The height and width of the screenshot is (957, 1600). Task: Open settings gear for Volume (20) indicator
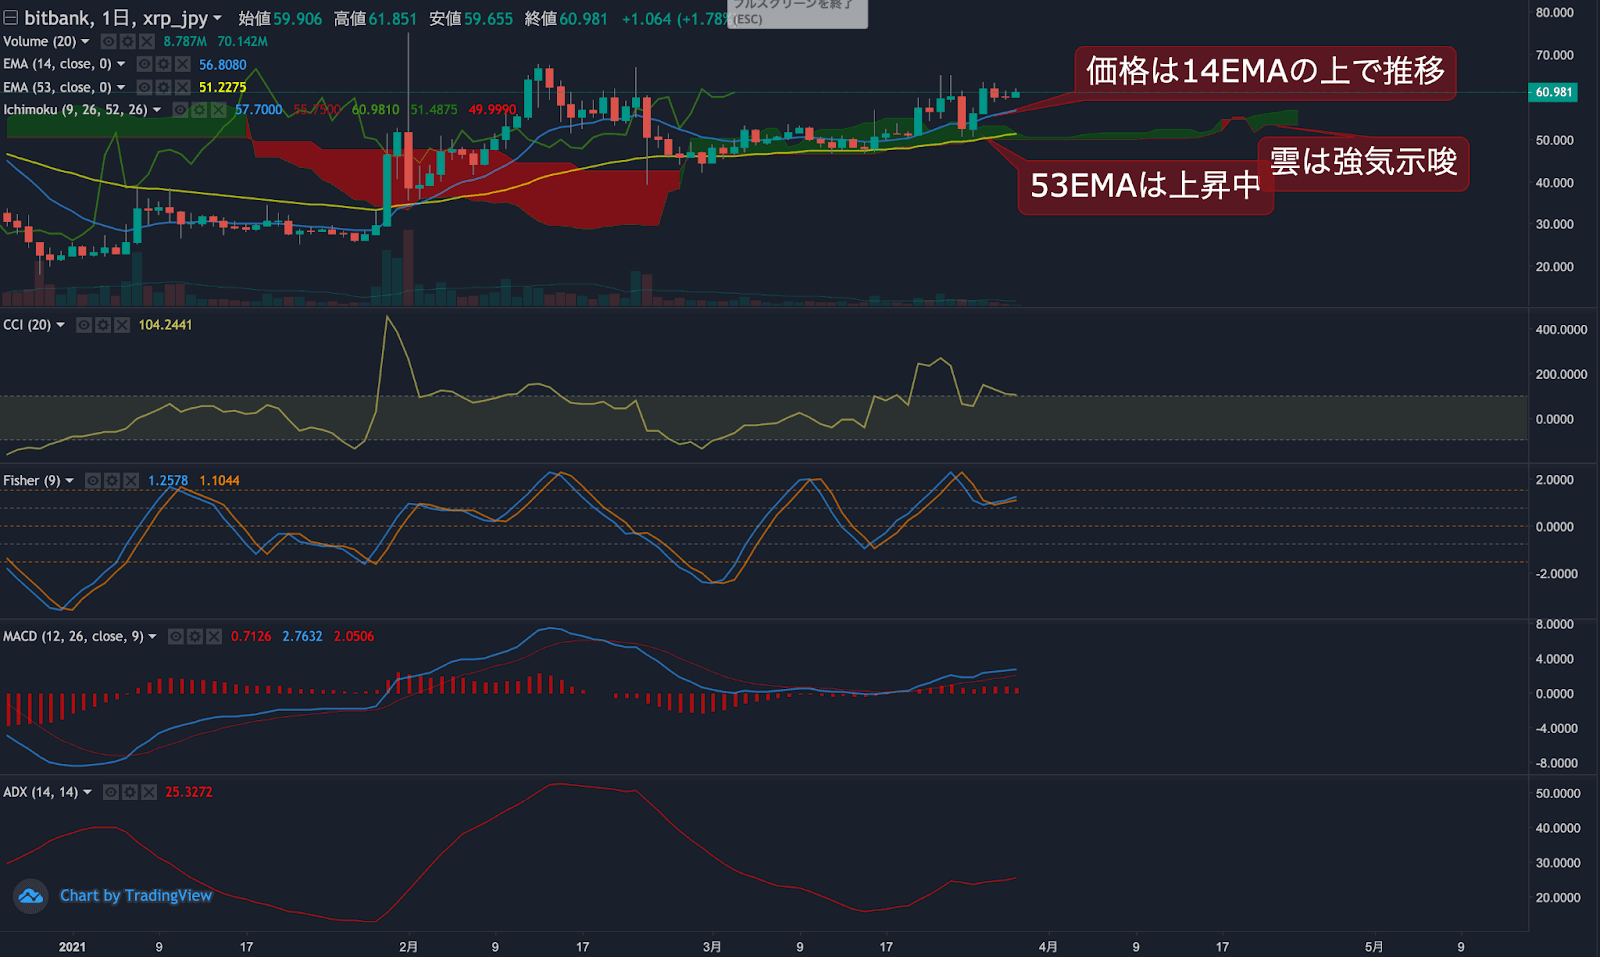[128, 42]
